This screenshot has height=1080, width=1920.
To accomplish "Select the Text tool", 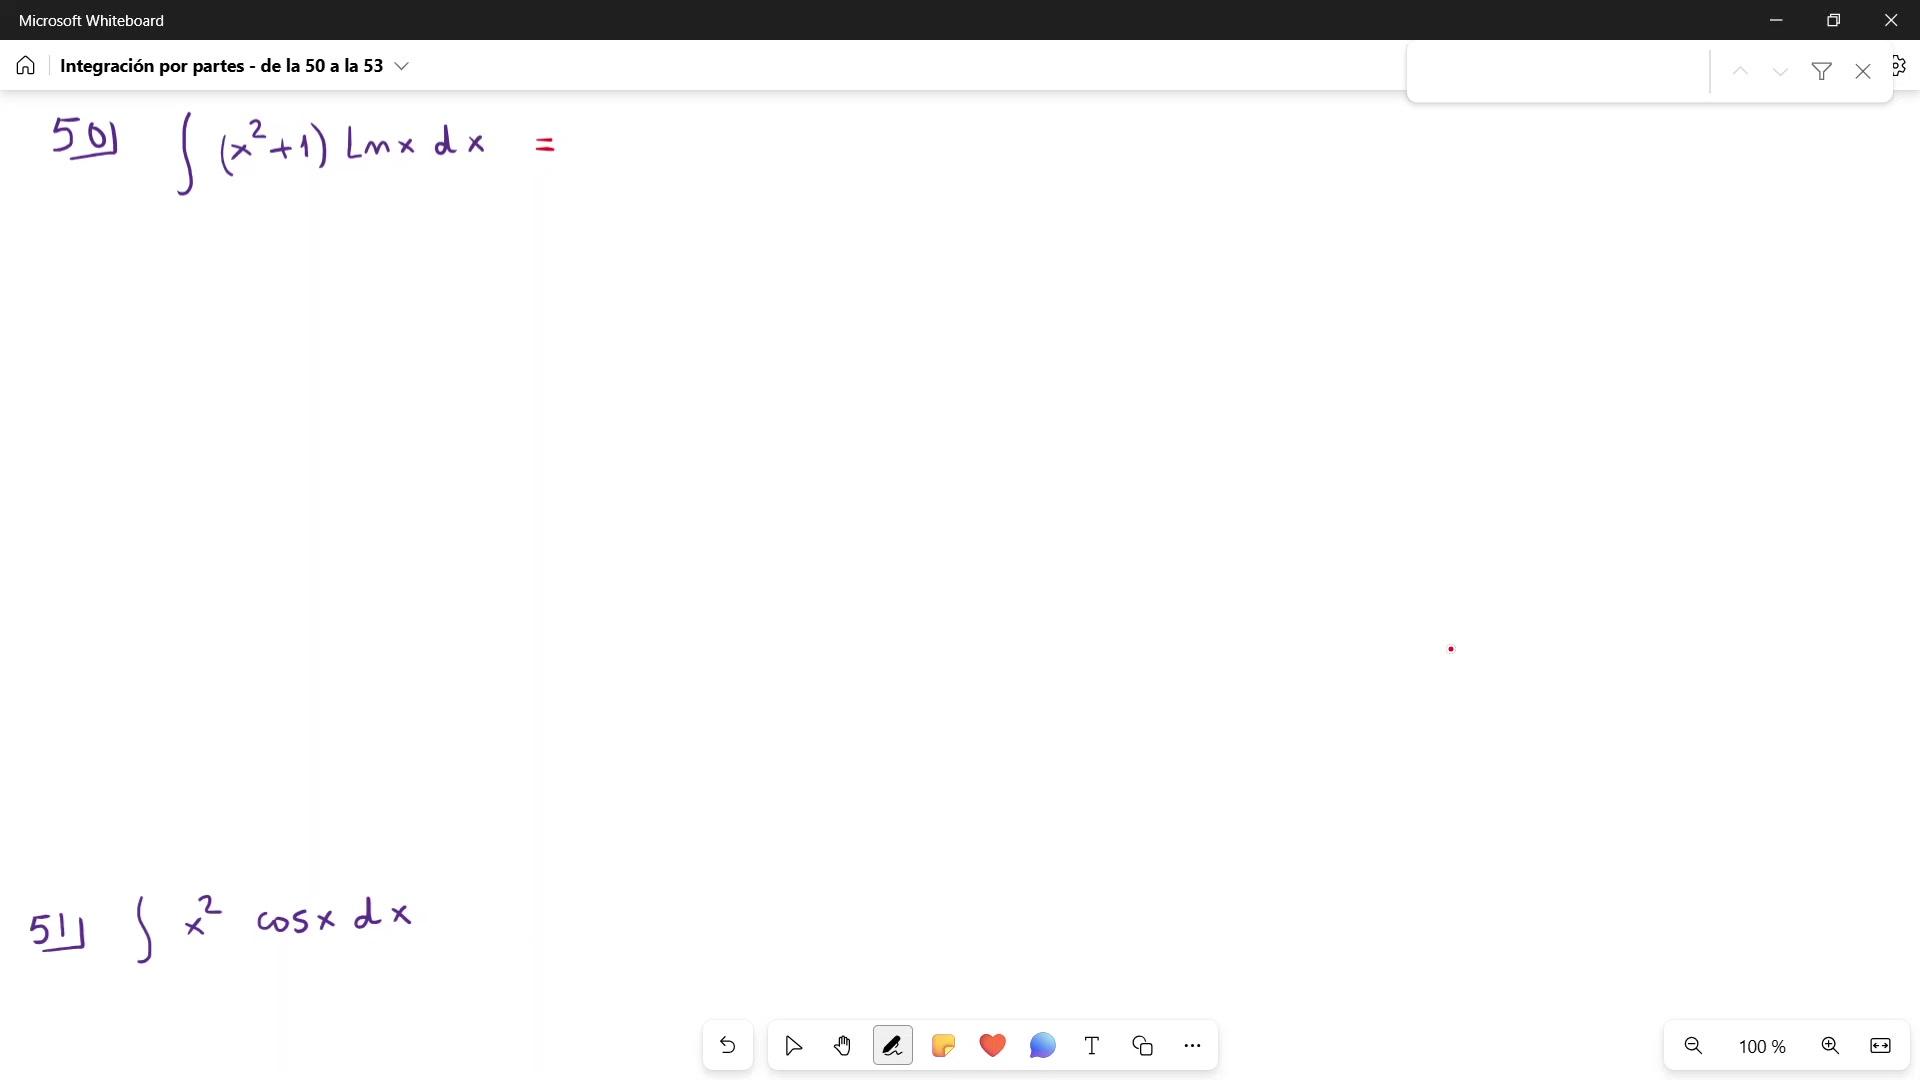I will (1092, 1046).
